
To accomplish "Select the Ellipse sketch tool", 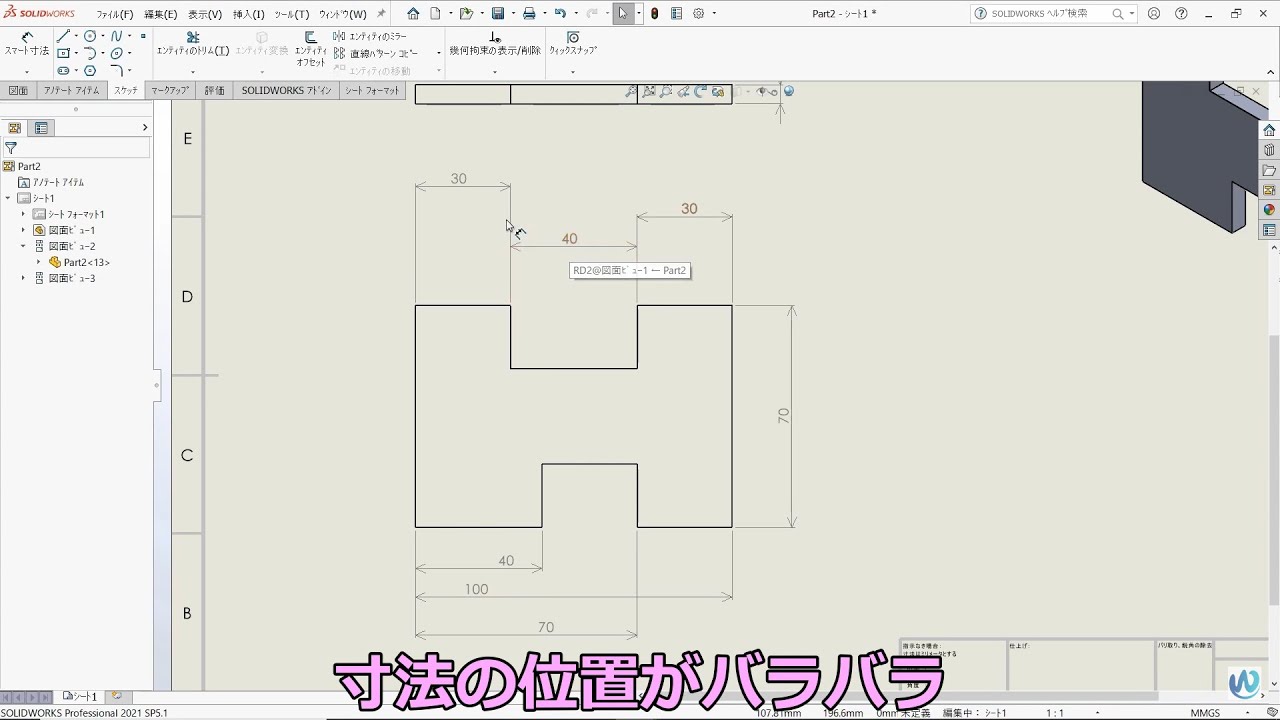I will click(116, 53).
